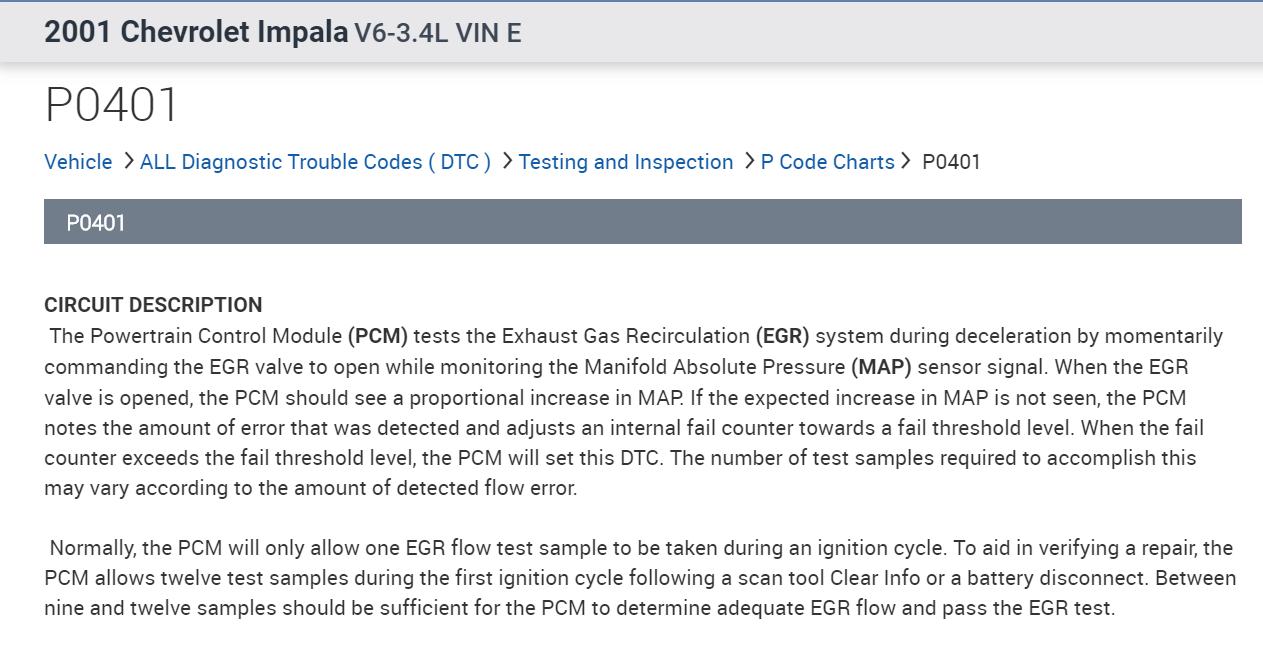The width and height of the screenshot is (1263, 652).
Task: Click the bold (MAP) abbreviation
Action: [880, 367]
